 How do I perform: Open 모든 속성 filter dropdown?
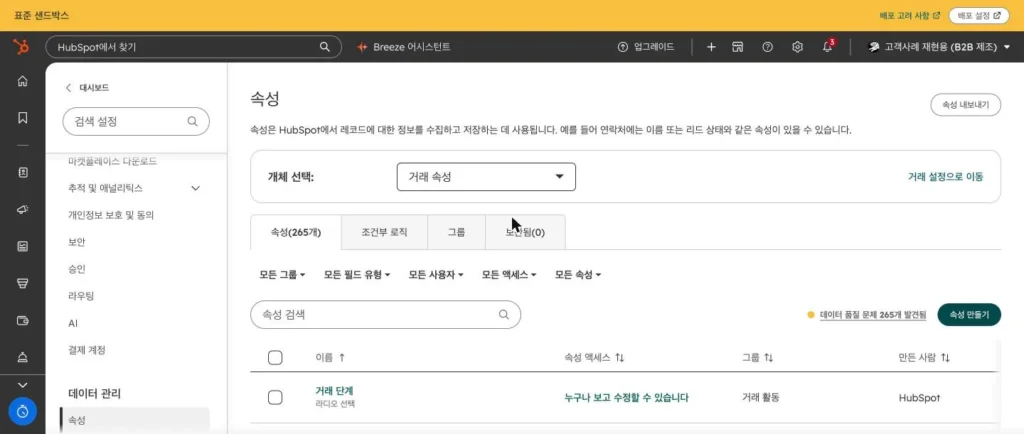point(577,275)
